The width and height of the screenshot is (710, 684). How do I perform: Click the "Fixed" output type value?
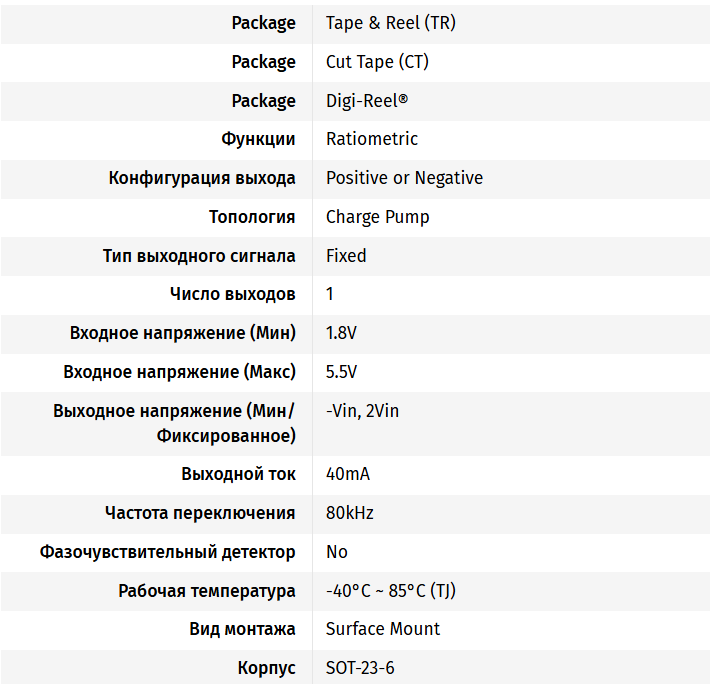coord(346,256)
